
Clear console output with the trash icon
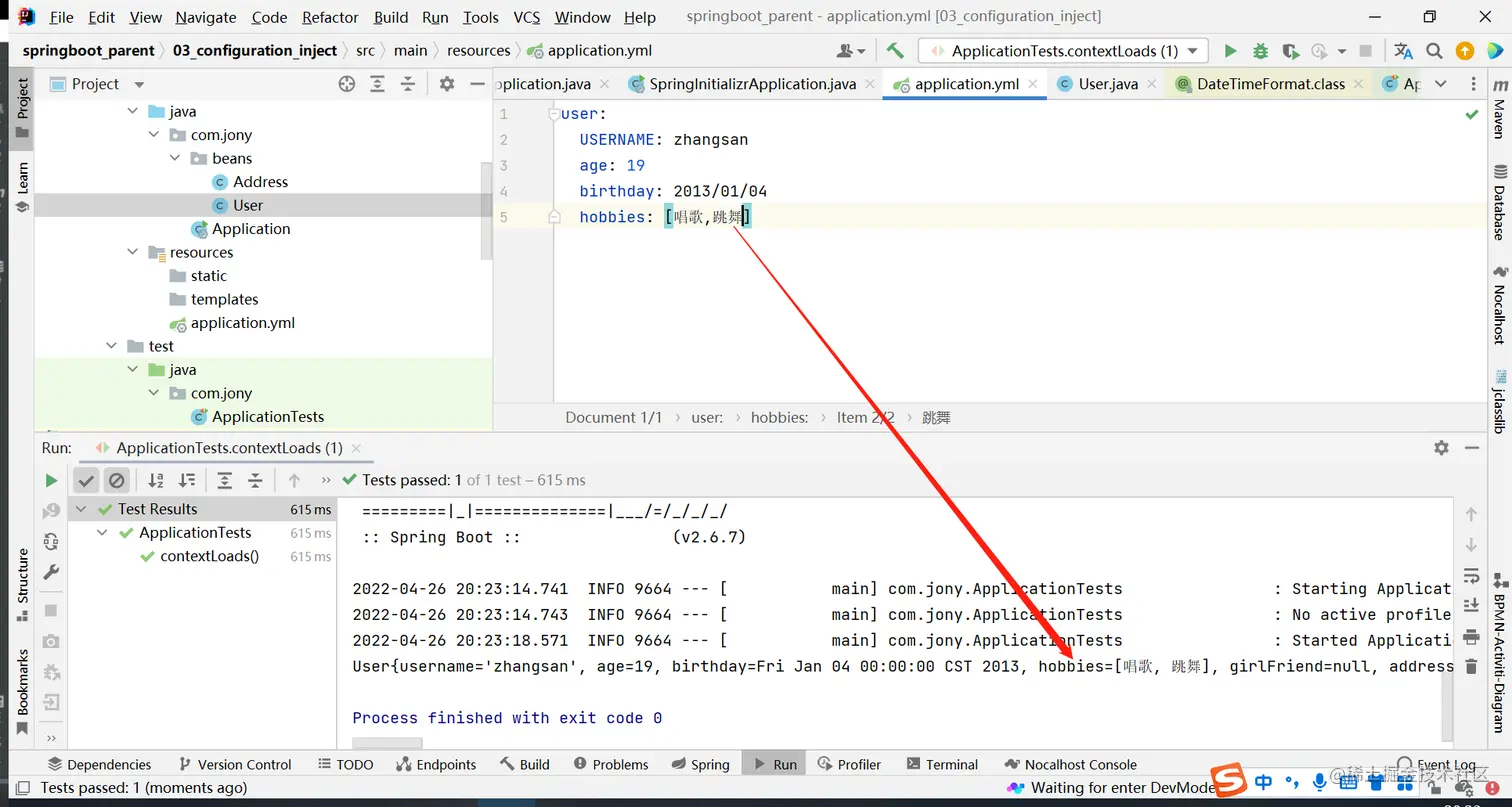point(1471,666)
